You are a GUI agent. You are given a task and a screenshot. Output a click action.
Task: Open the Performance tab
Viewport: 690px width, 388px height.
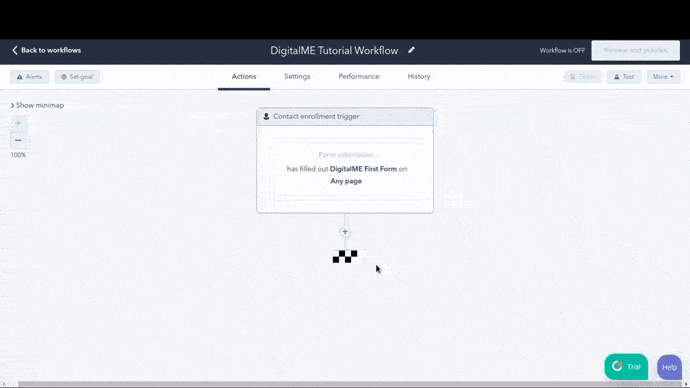359,77
